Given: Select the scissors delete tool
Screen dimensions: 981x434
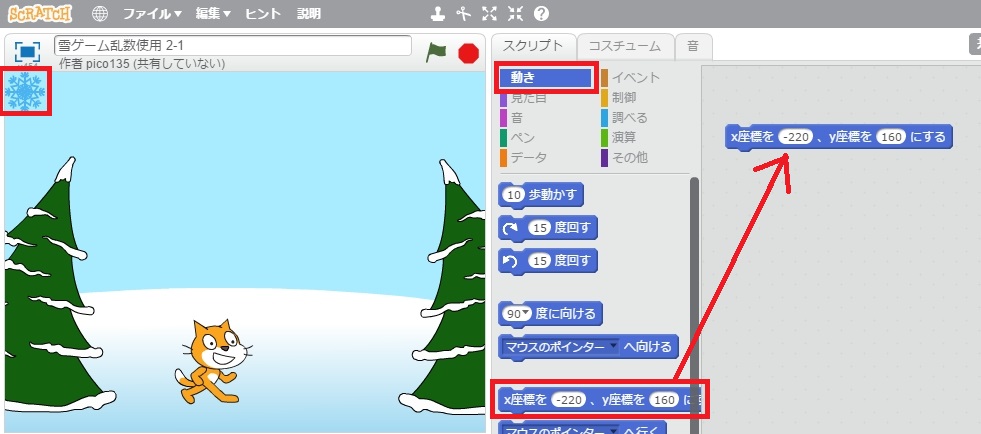Looking at the screenshot, I should (462, 13).
